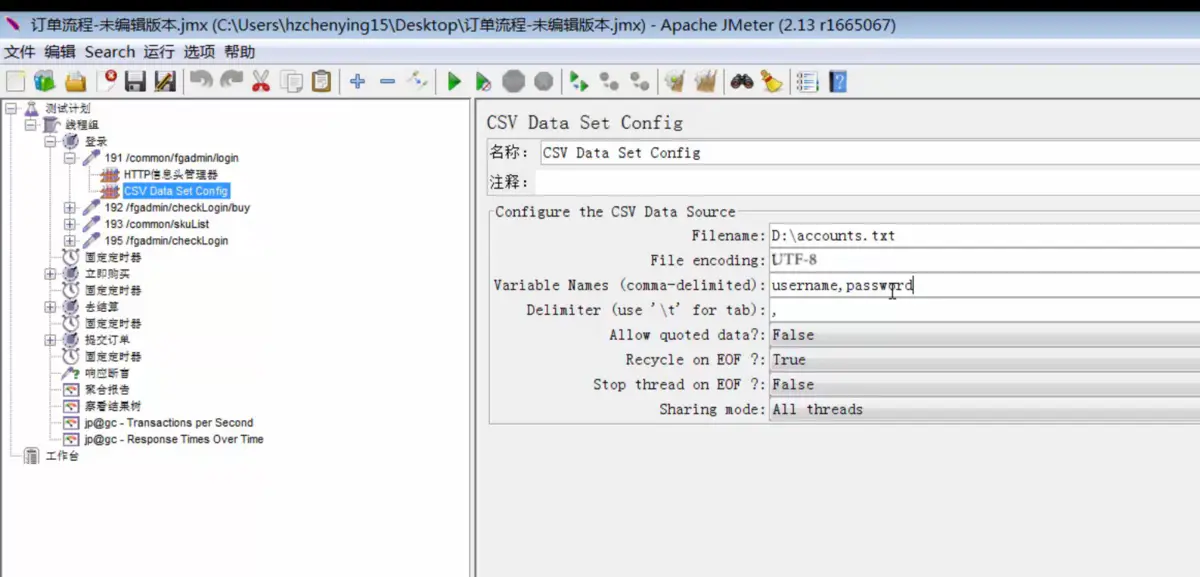This screenshot has width=1200, height=577.
Task: Open the 编辑 menu
Action: 60,52
